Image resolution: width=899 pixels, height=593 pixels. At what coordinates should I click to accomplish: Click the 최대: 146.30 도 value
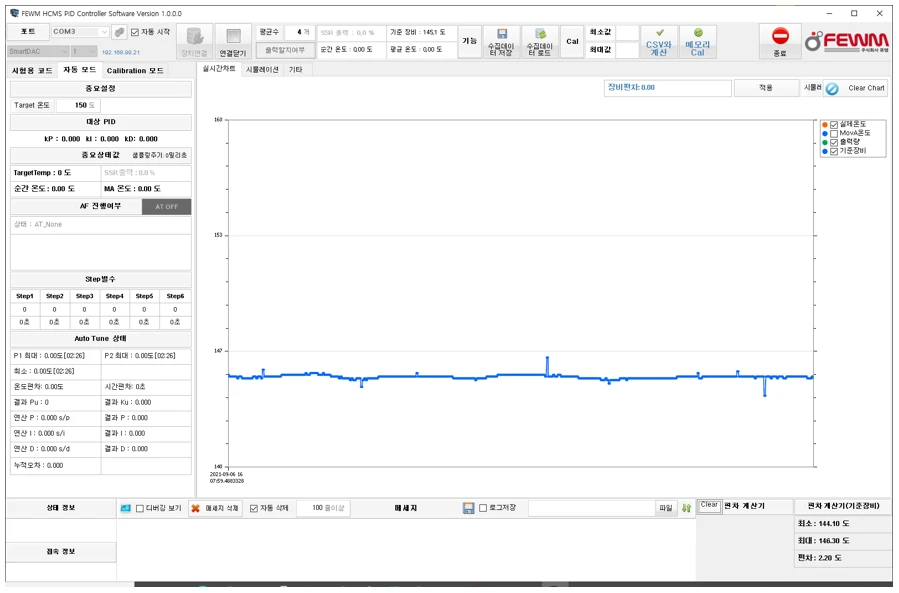[823, 541]
